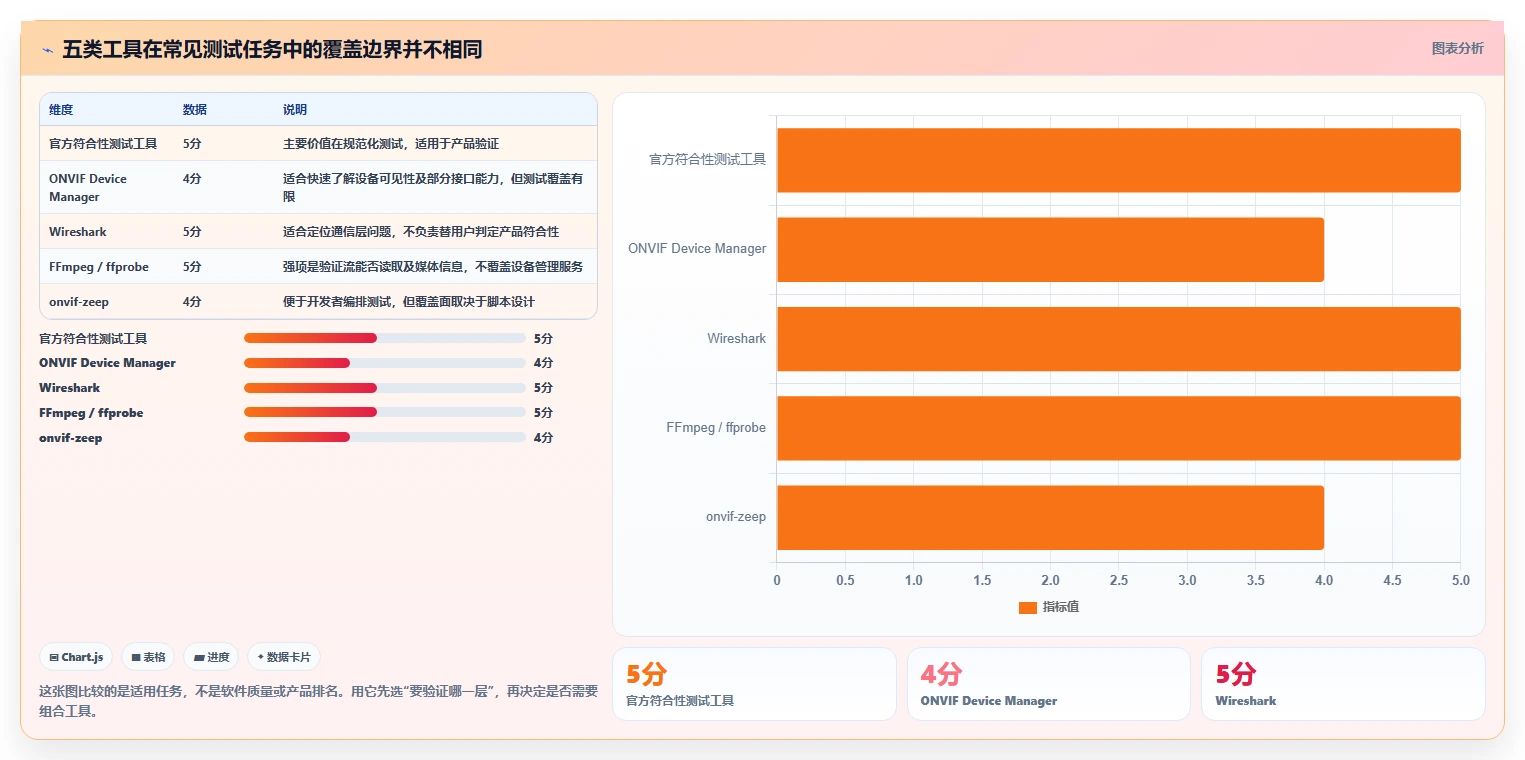Click the 官方符合性测试工具 chart bar
The height and width of the screenshot is (760, 1525).
point(1118,160)
